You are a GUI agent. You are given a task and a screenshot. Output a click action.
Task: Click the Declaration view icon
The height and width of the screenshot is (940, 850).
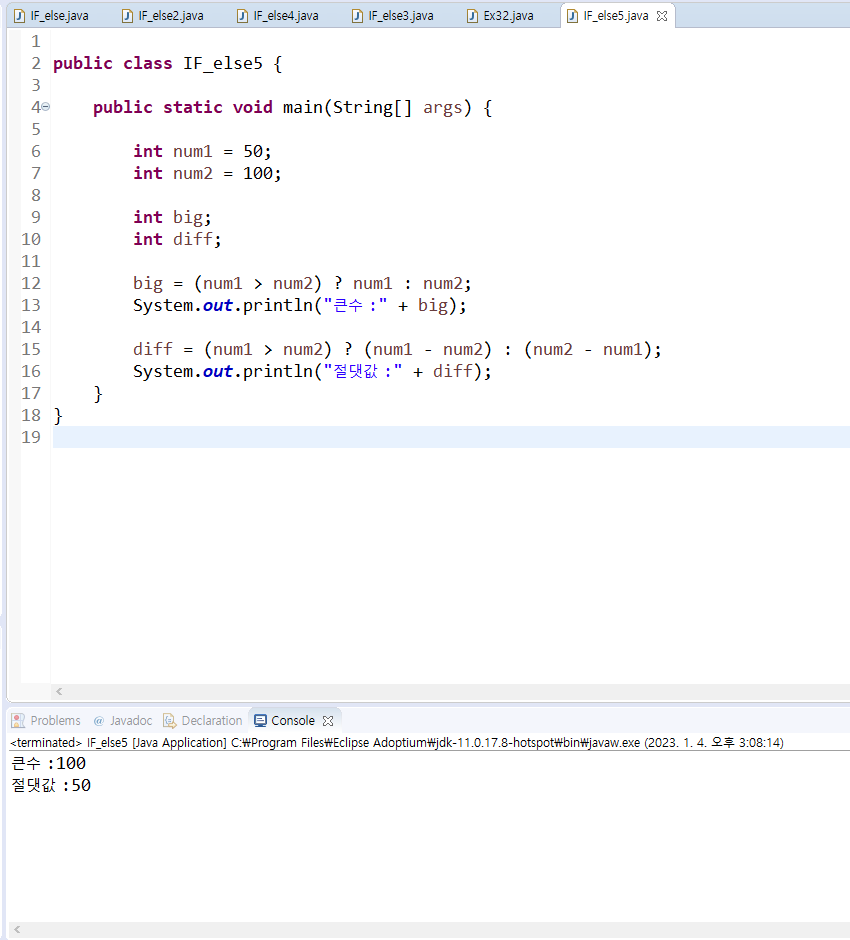point(170,721)
